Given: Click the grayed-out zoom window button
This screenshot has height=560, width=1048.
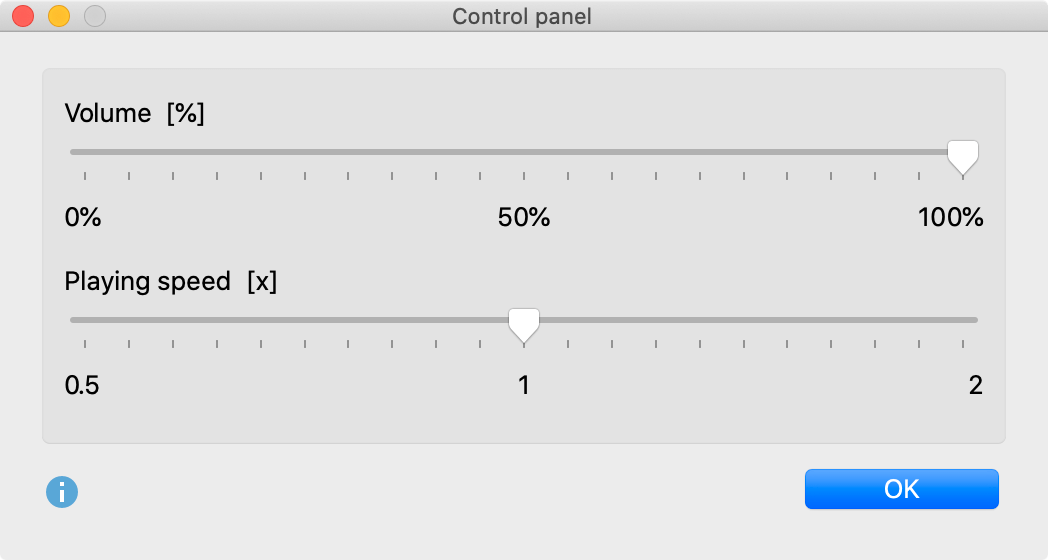Looking at the screenshot, I should (x=95, y=16).
